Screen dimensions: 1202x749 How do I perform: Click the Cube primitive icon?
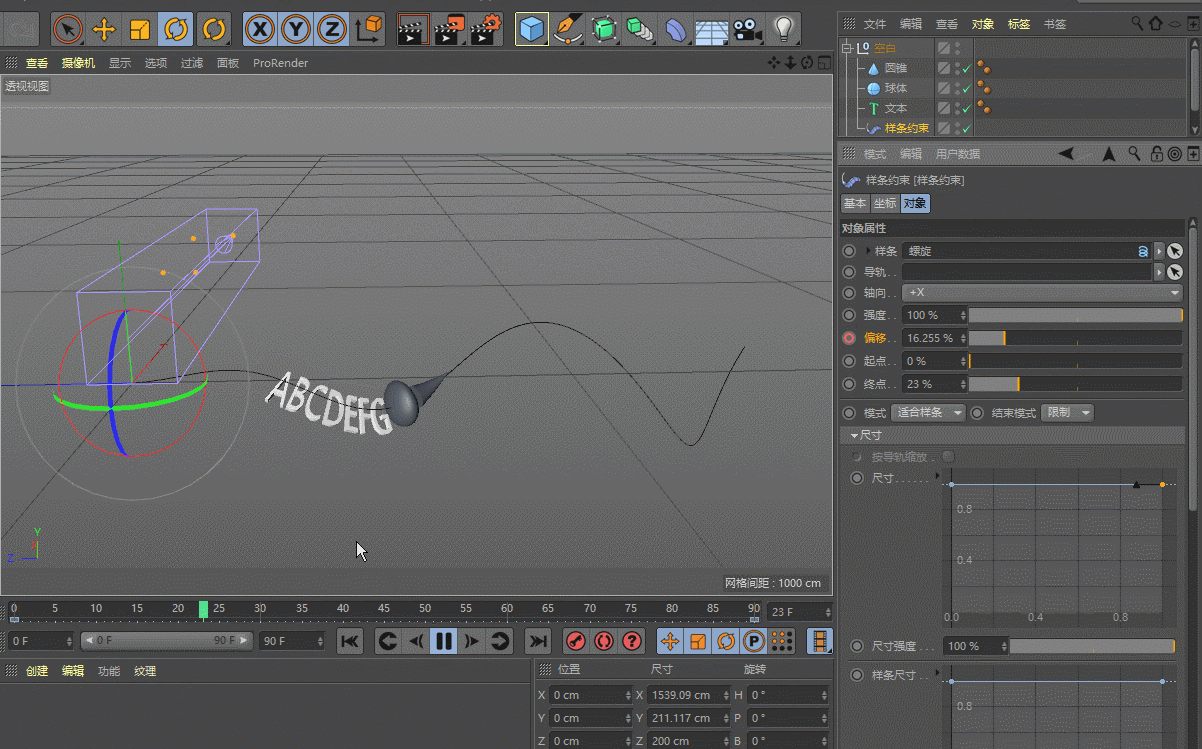coord(532,29)
